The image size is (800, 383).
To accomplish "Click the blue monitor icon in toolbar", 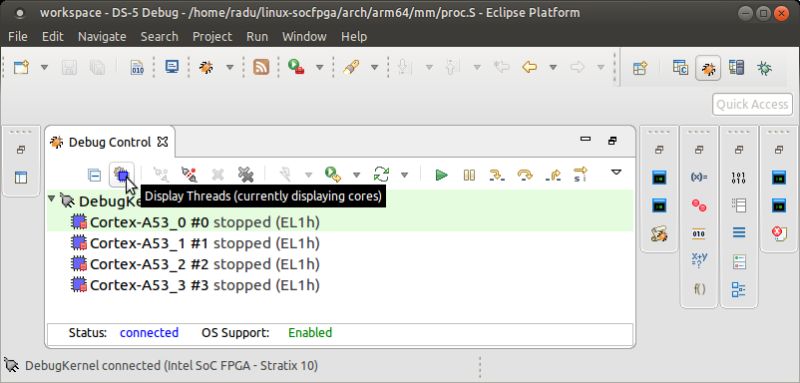I will click(x=172, y=67).
